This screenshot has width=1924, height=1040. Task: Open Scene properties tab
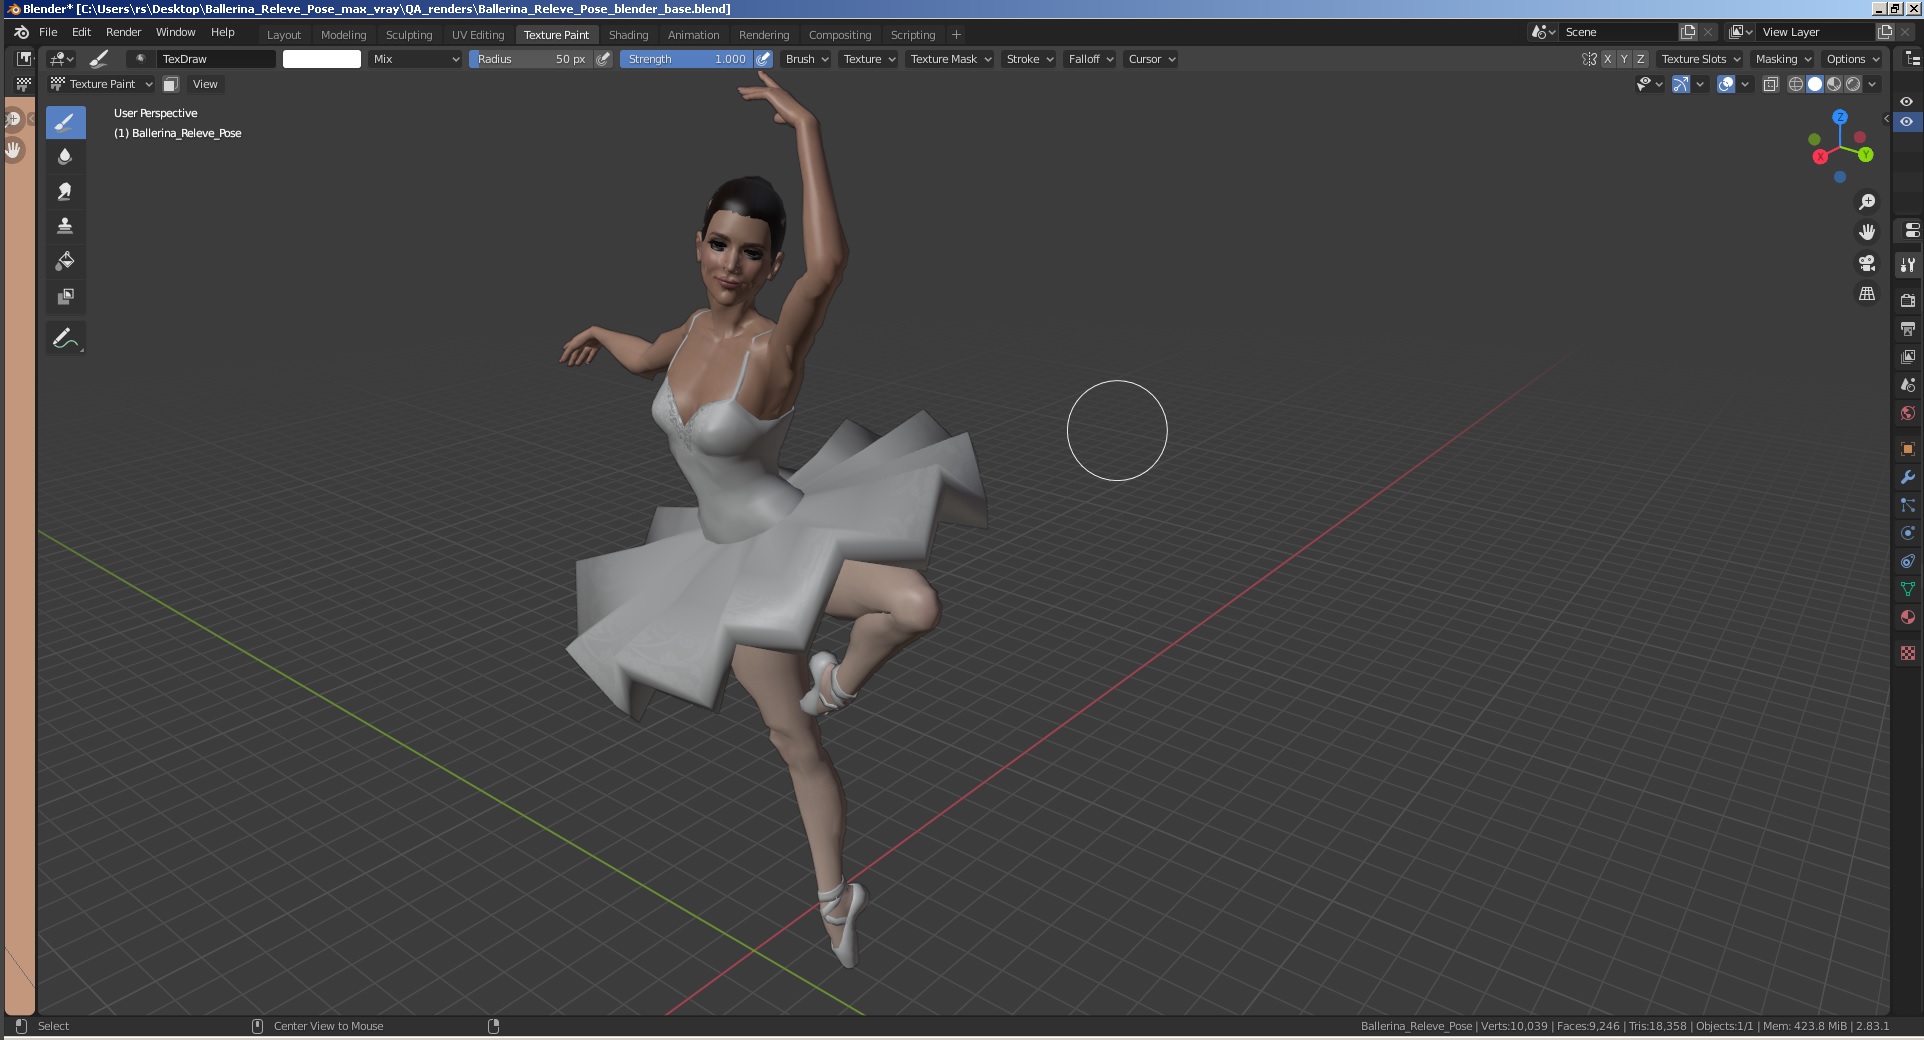[1908, 385]
